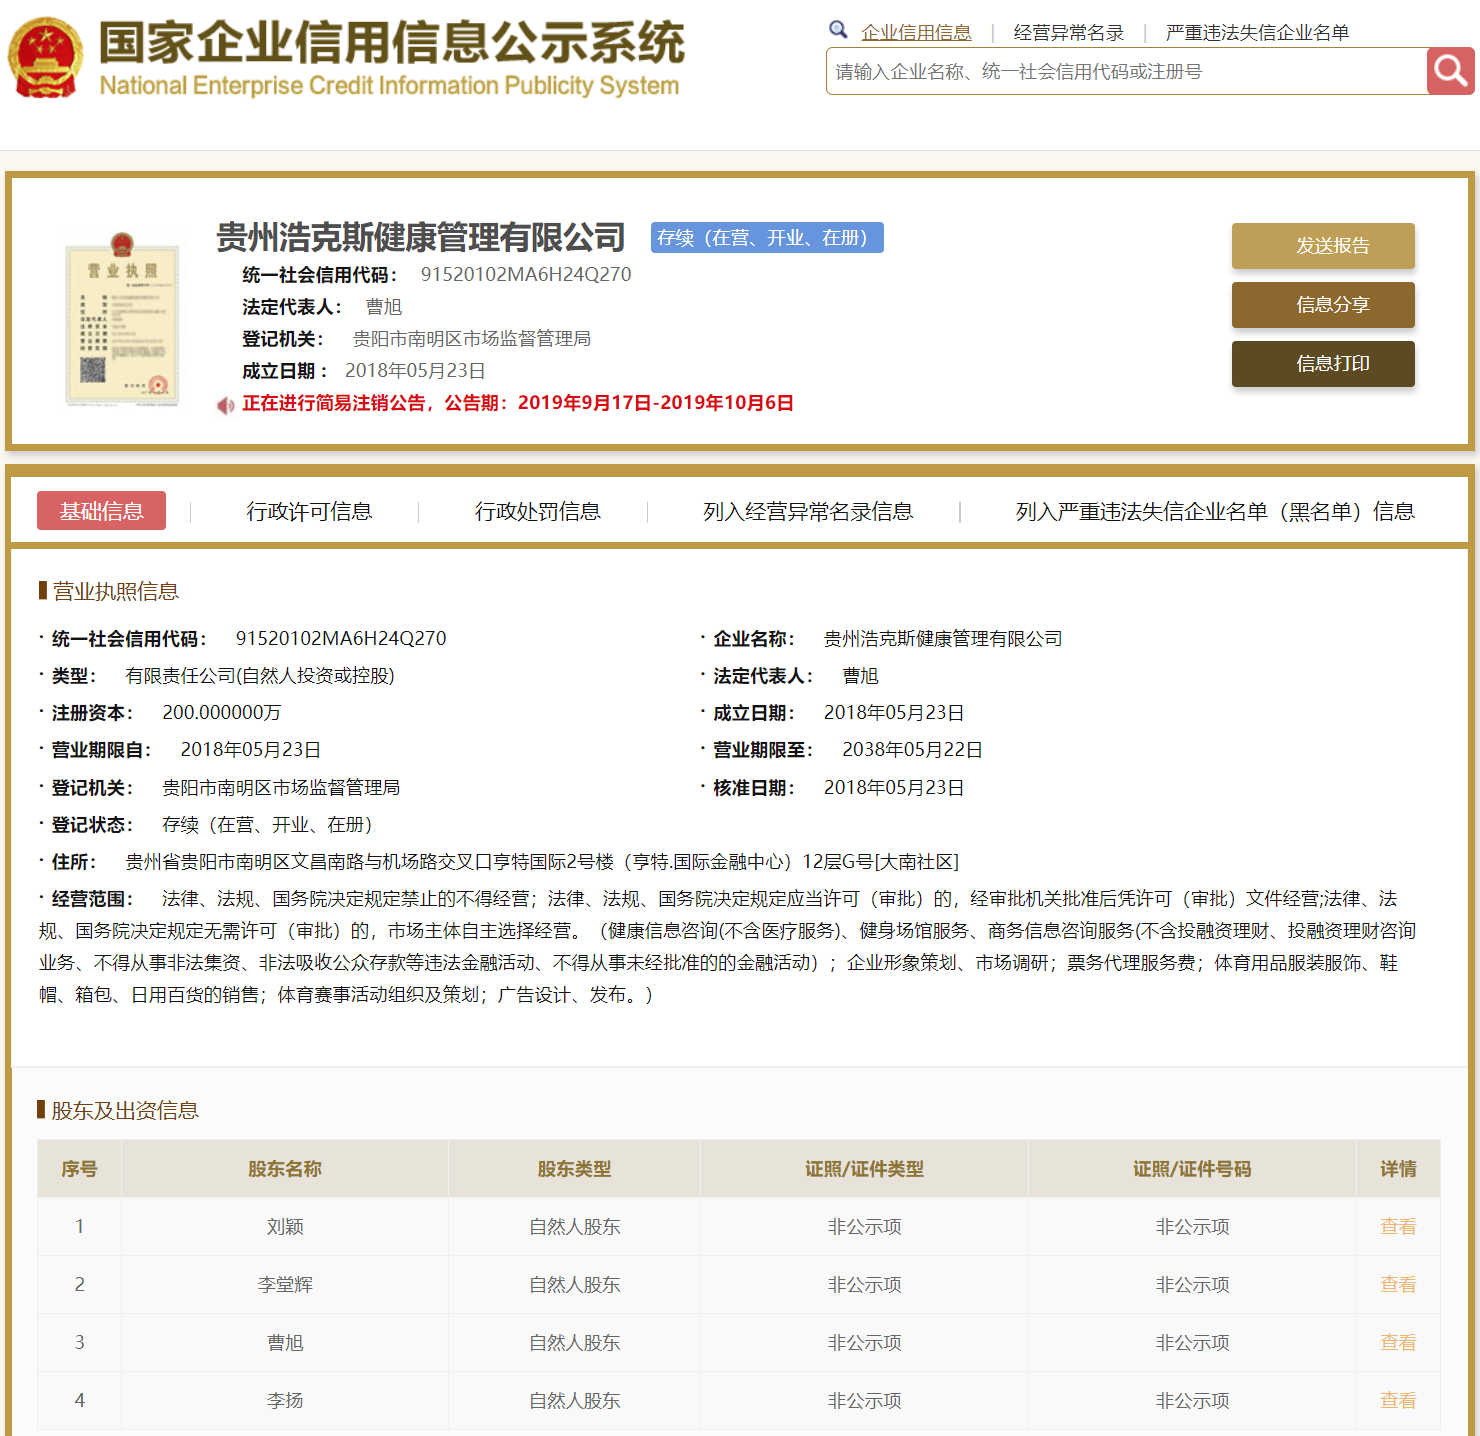This screenshot has height=1436, width=1480.
Task: Click the small magnifier icon before 企业信用信息
Action: point(838,29)
